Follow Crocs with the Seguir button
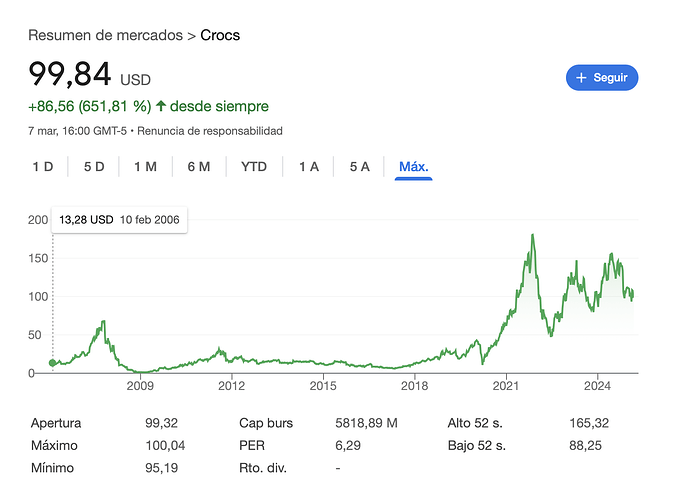Image resolution: width=690 pixels, height=492 pixels. [602, 78]
